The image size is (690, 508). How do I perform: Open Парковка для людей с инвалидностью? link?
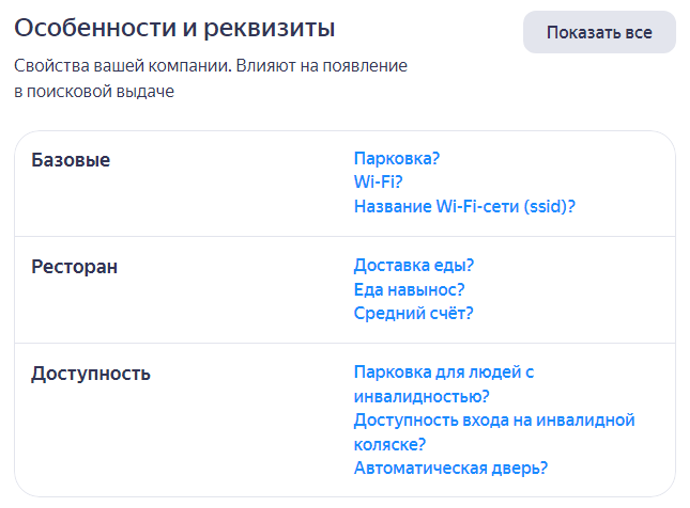(x=443, y=384)
